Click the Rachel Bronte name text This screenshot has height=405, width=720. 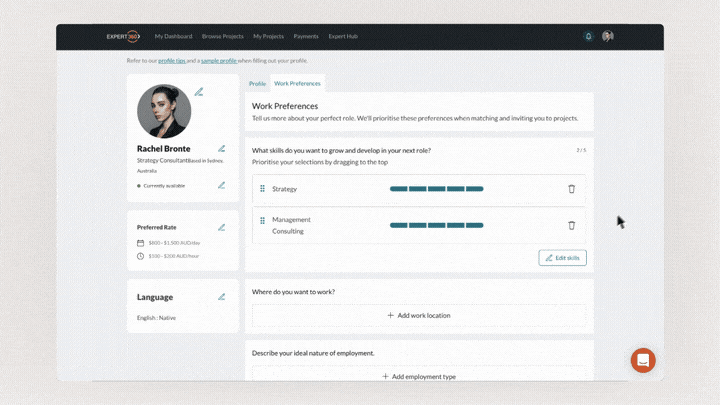pos(163,149)
